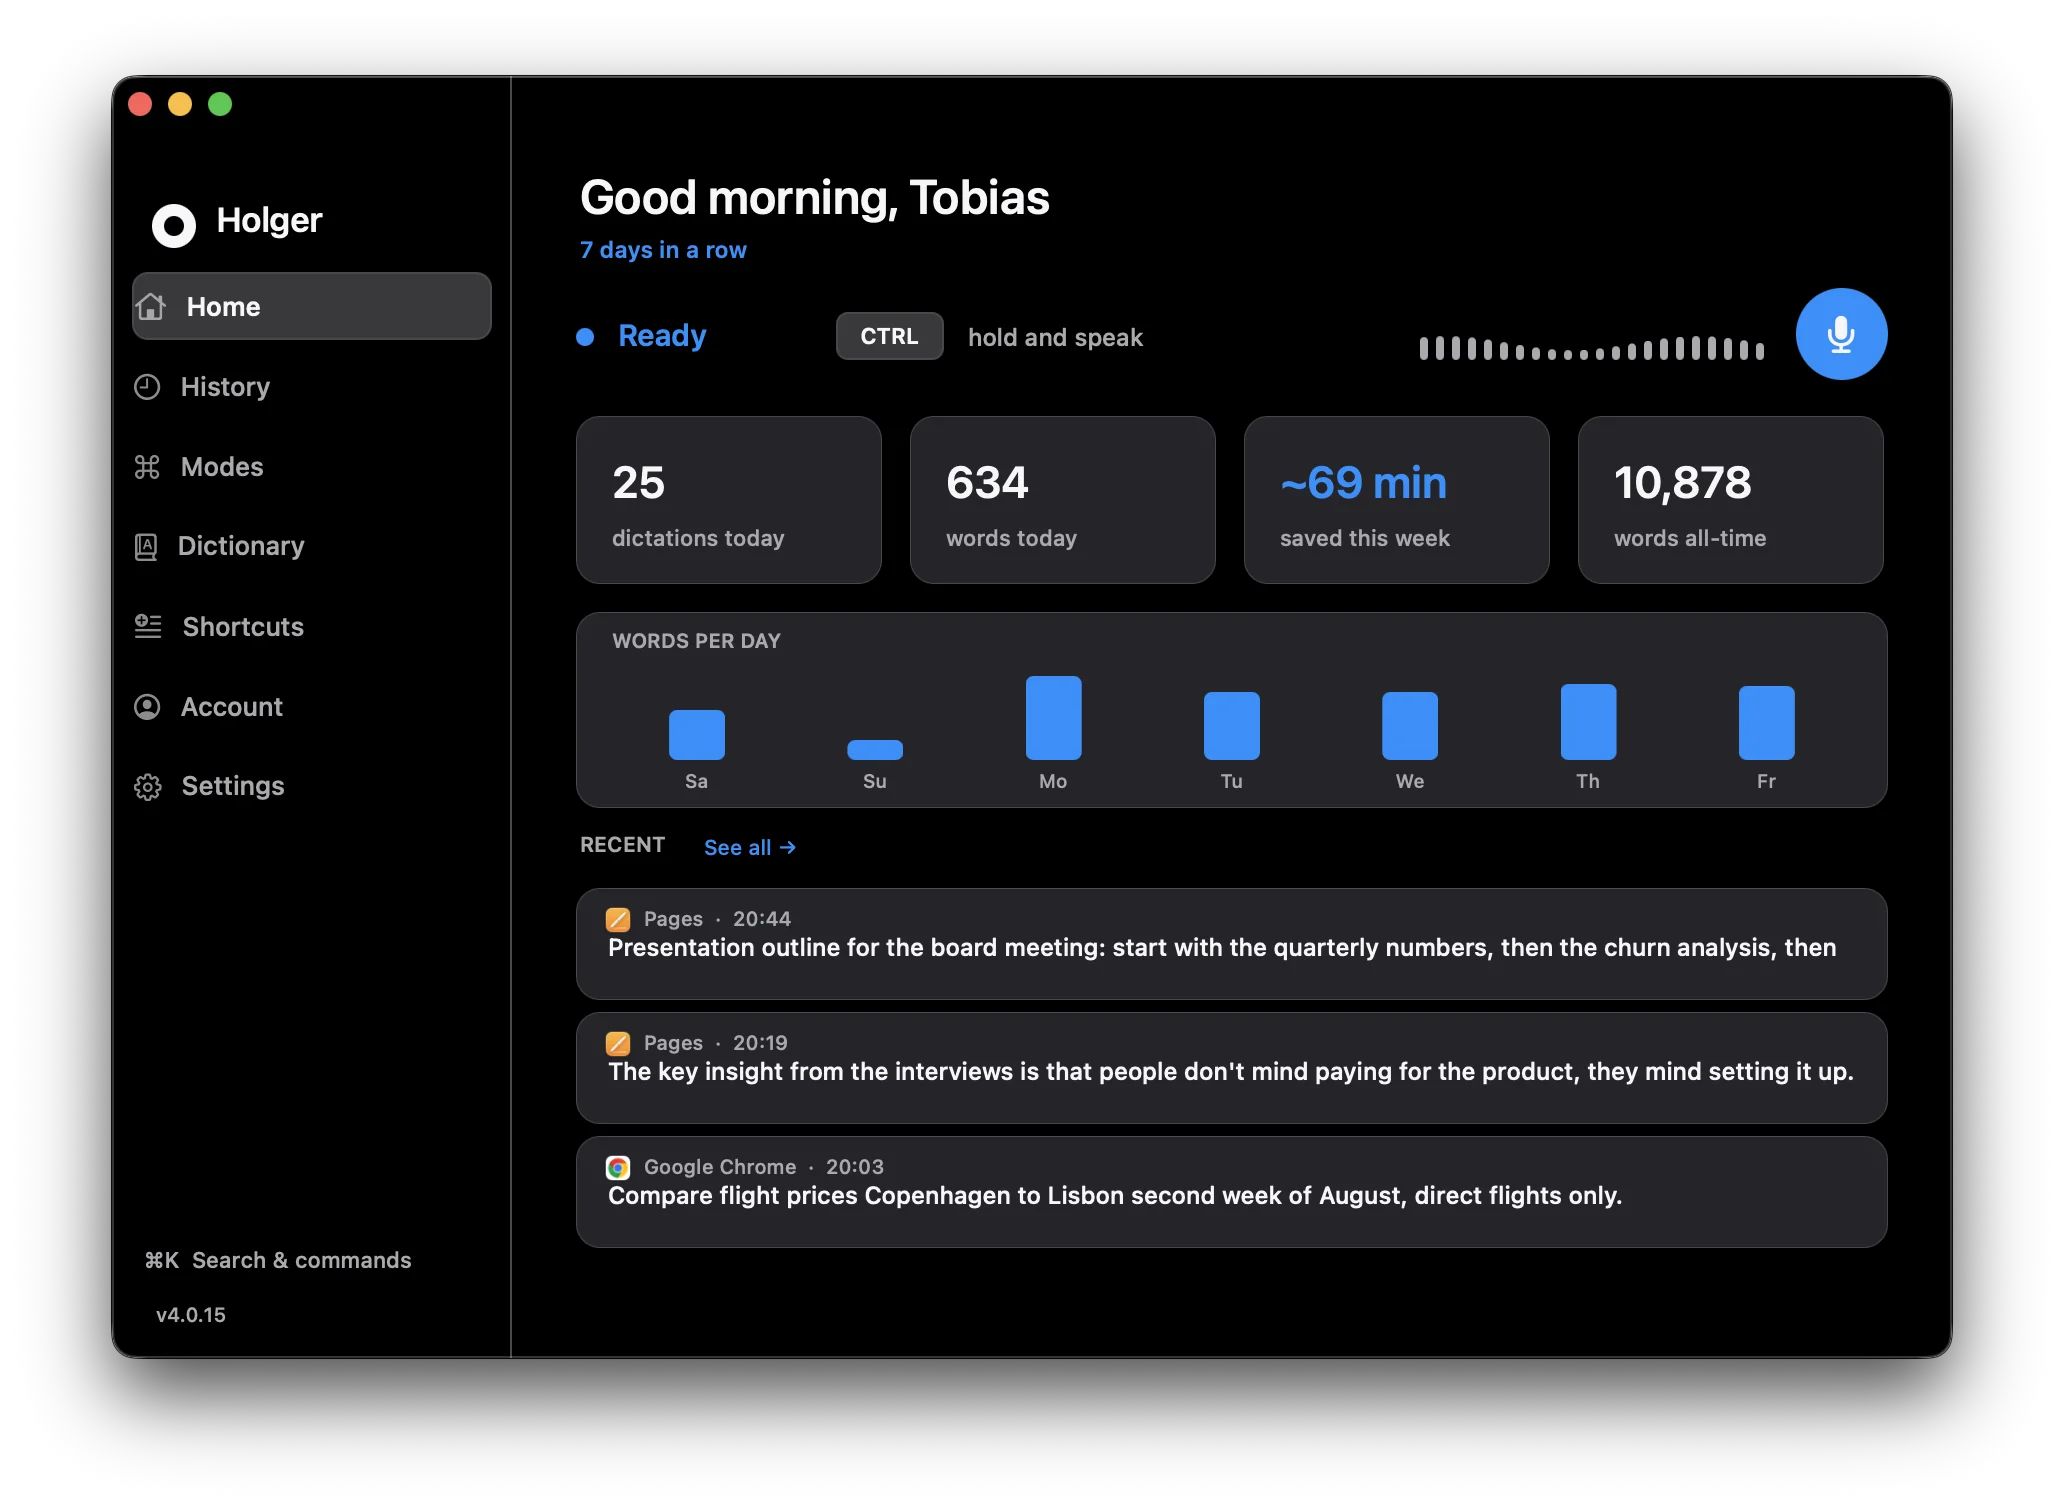Select the saved this week stats card
The width and height of the screenshot is (2064, 1506).
[1396, 500]
